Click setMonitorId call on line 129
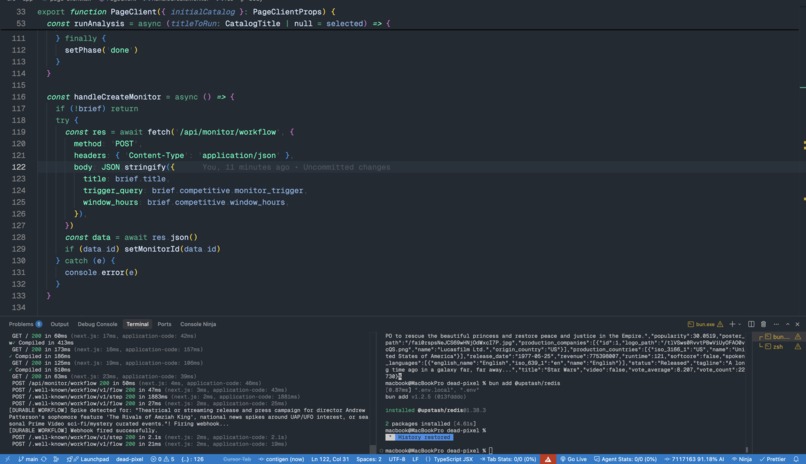Image resolution: width=806 pixels, height=464 pixels. point(172,249)
